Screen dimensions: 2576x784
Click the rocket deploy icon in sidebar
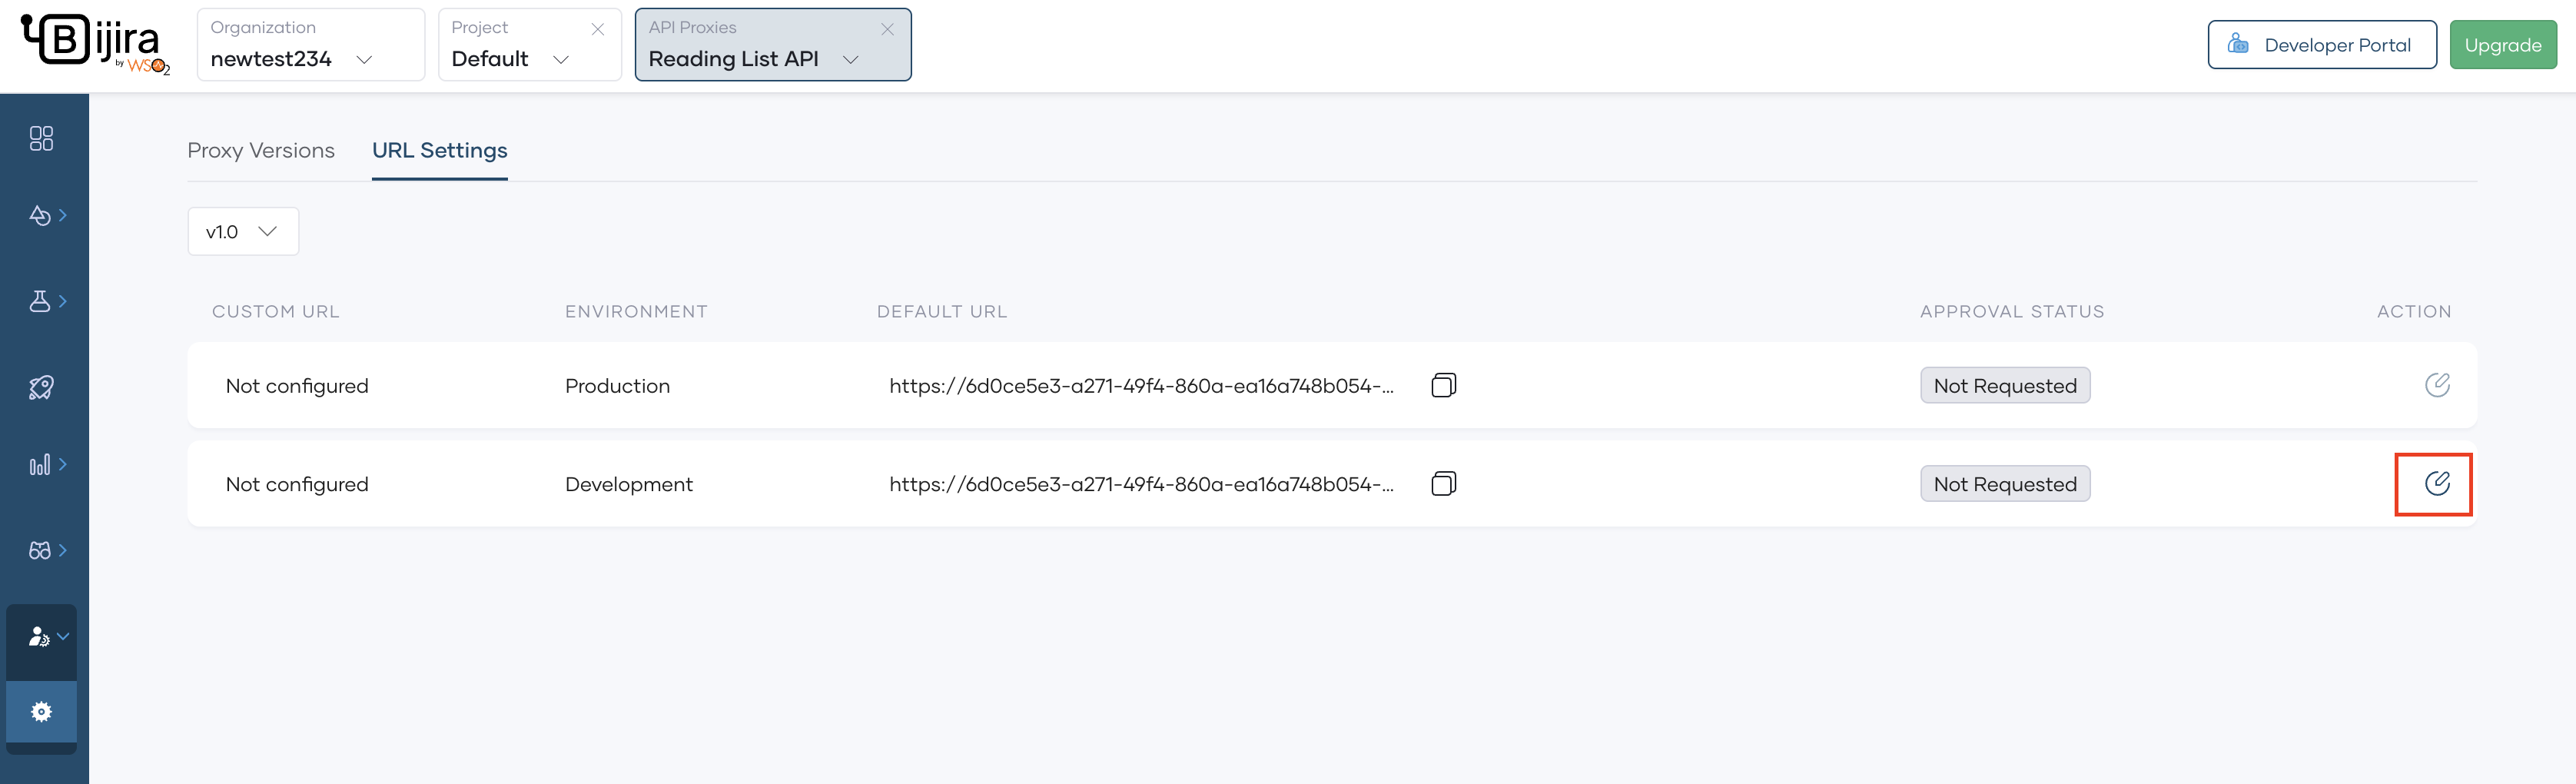[41, 388]
